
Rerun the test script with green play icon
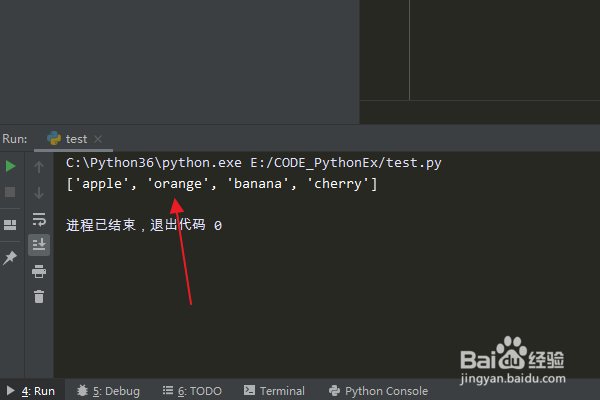[10, 166]
